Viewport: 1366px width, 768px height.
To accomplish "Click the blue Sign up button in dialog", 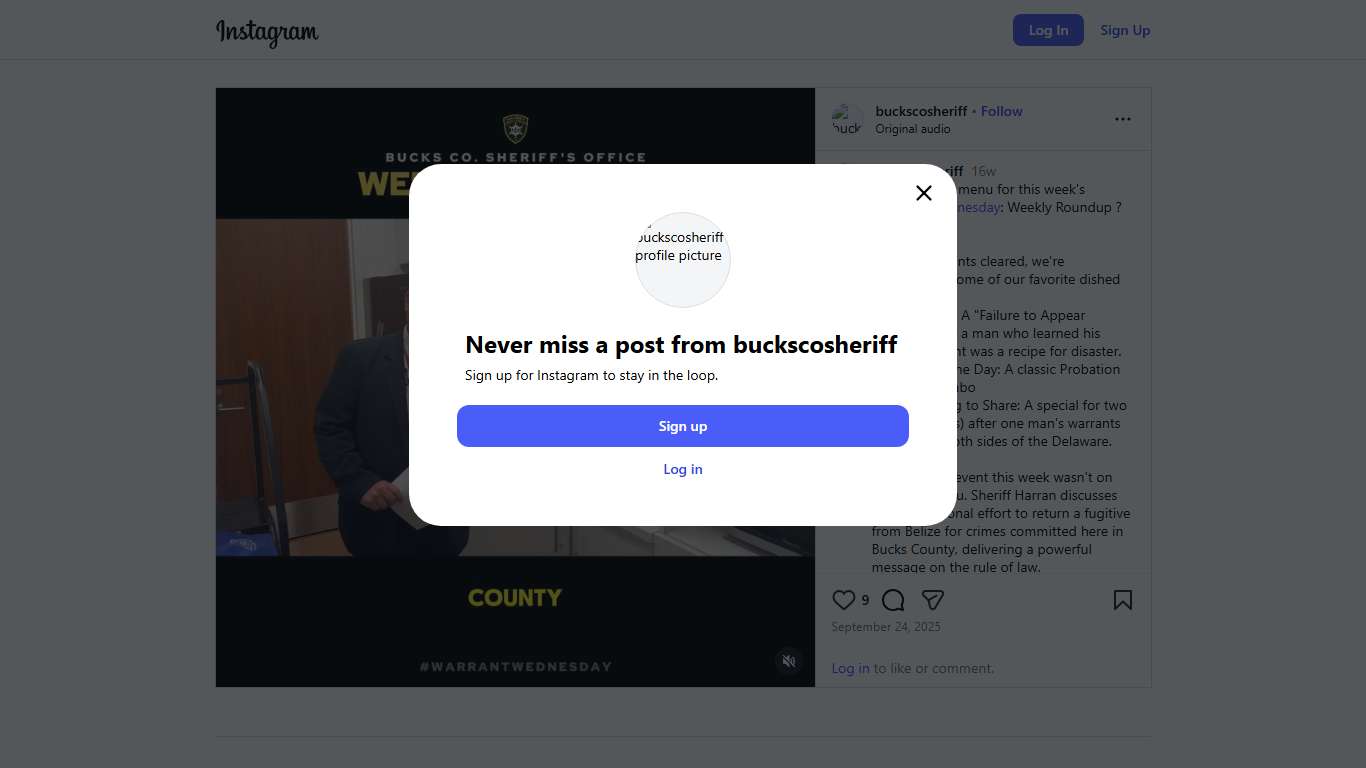I will [x=683, y=426].
